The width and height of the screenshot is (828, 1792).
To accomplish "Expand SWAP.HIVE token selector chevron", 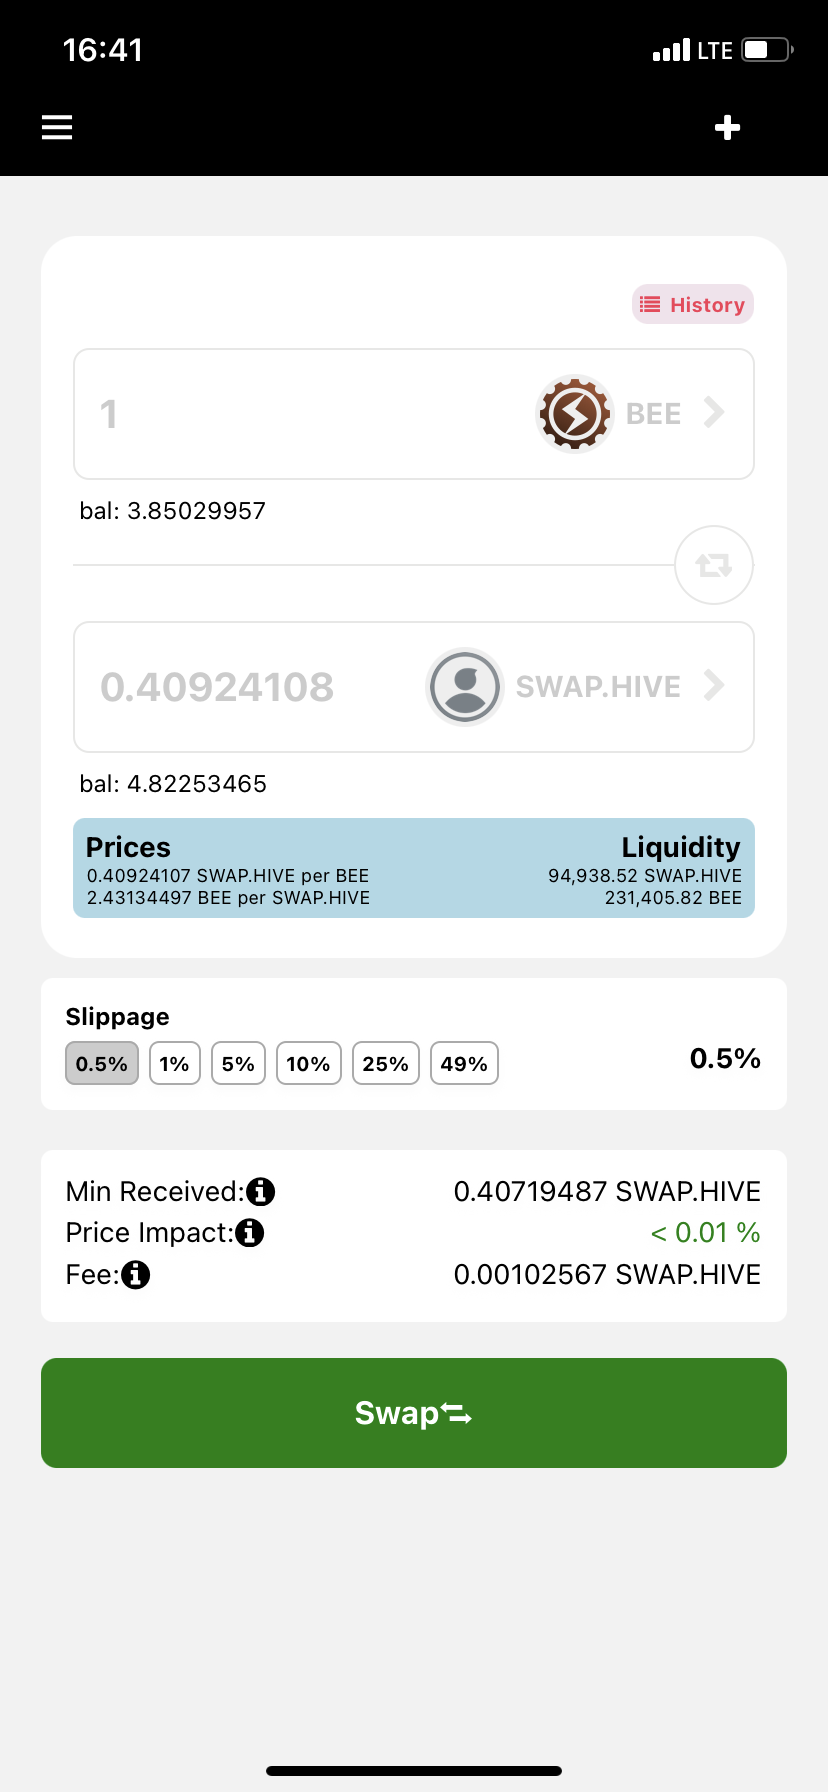I will [x=714, y=685].
